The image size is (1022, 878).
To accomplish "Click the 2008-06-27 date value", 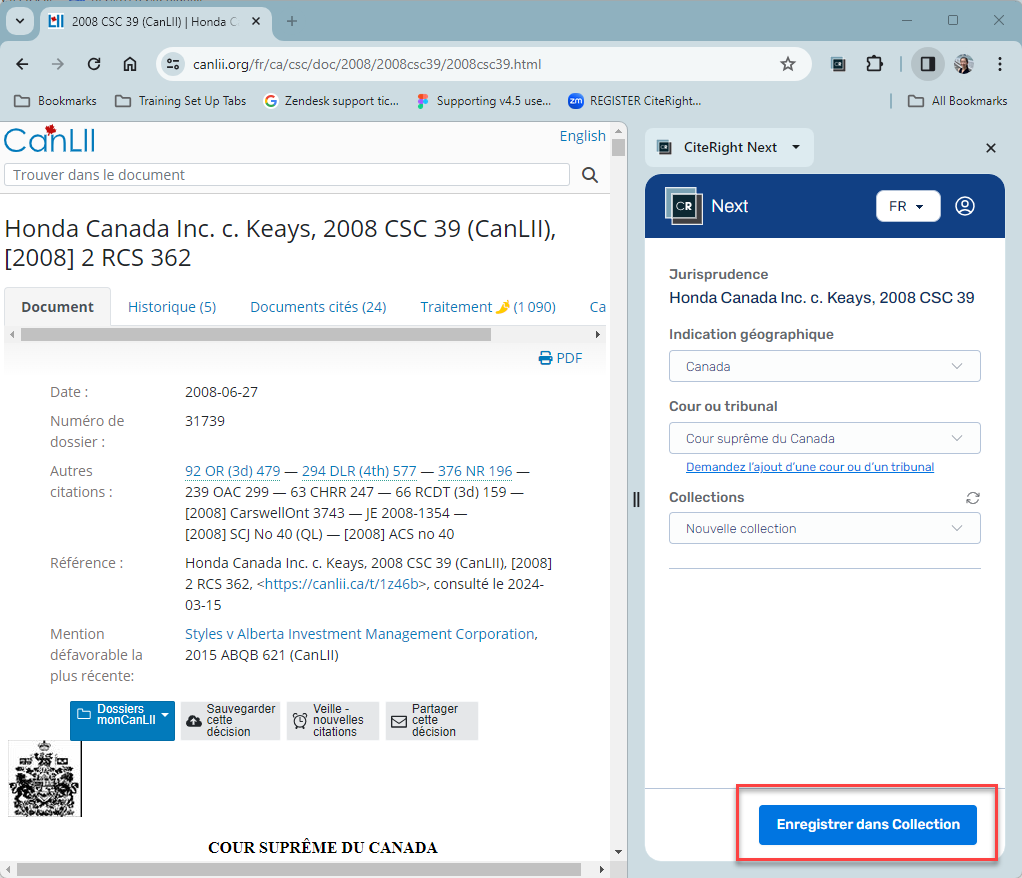I will [x=222, y=392].
